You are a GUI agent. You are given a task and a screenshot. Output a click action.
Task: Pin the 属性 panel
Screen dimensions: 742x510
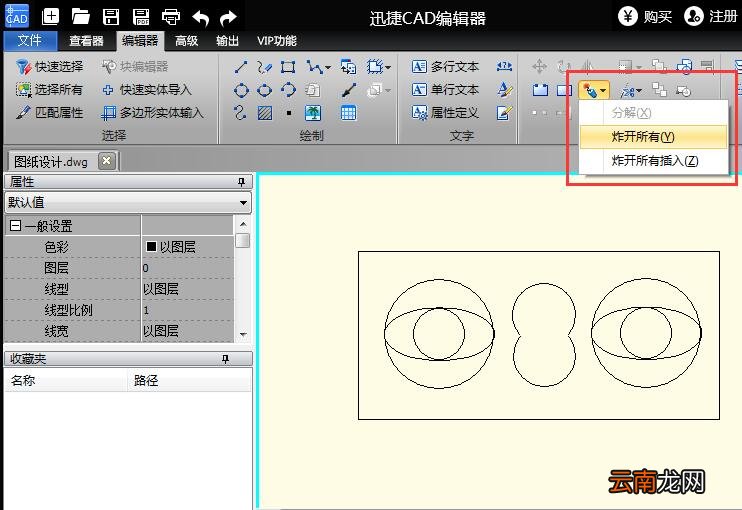click(x=241, y=182)
